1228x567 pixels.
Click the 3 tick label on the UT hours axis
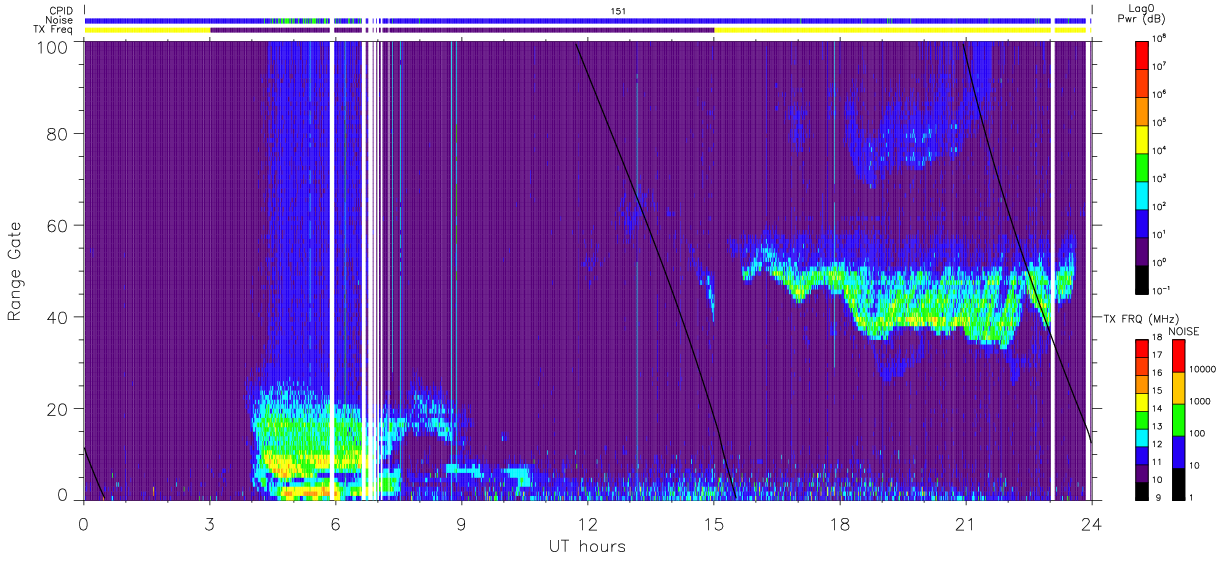pyautogui.click(x=209, y=524)
